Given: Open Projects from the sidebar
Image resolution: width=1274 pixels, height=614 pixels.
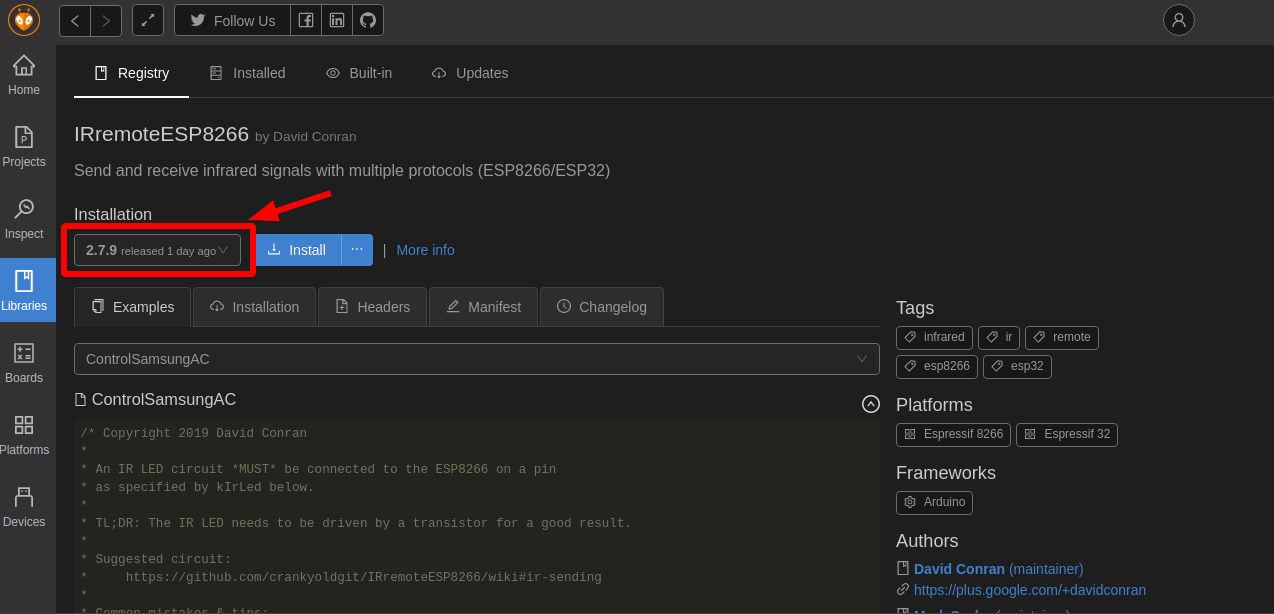Looking at the screenshot, I should point(24,147).
